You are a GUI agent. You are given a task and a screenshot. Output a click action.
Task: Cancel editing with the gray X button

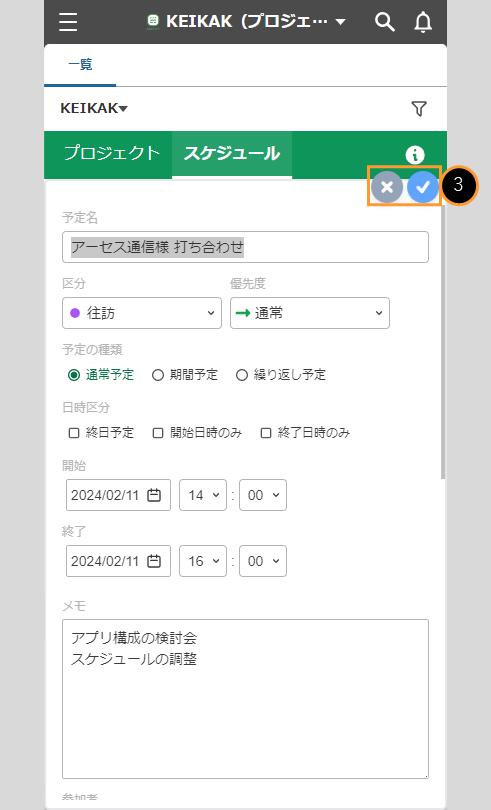(387, 187)
